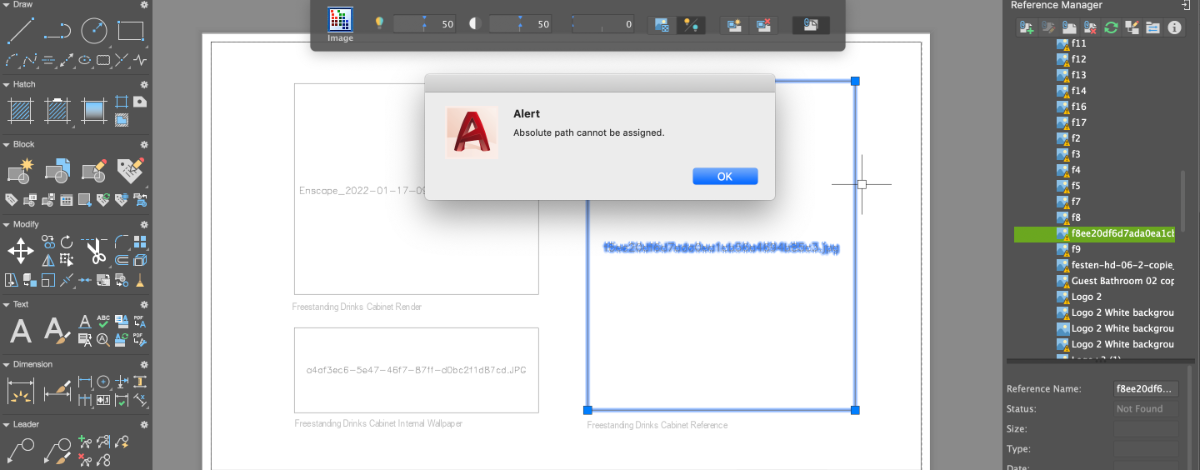Click the brightness lightbulb icon
This screenshot has width=1200, height=470.
[x=379, y=23]
